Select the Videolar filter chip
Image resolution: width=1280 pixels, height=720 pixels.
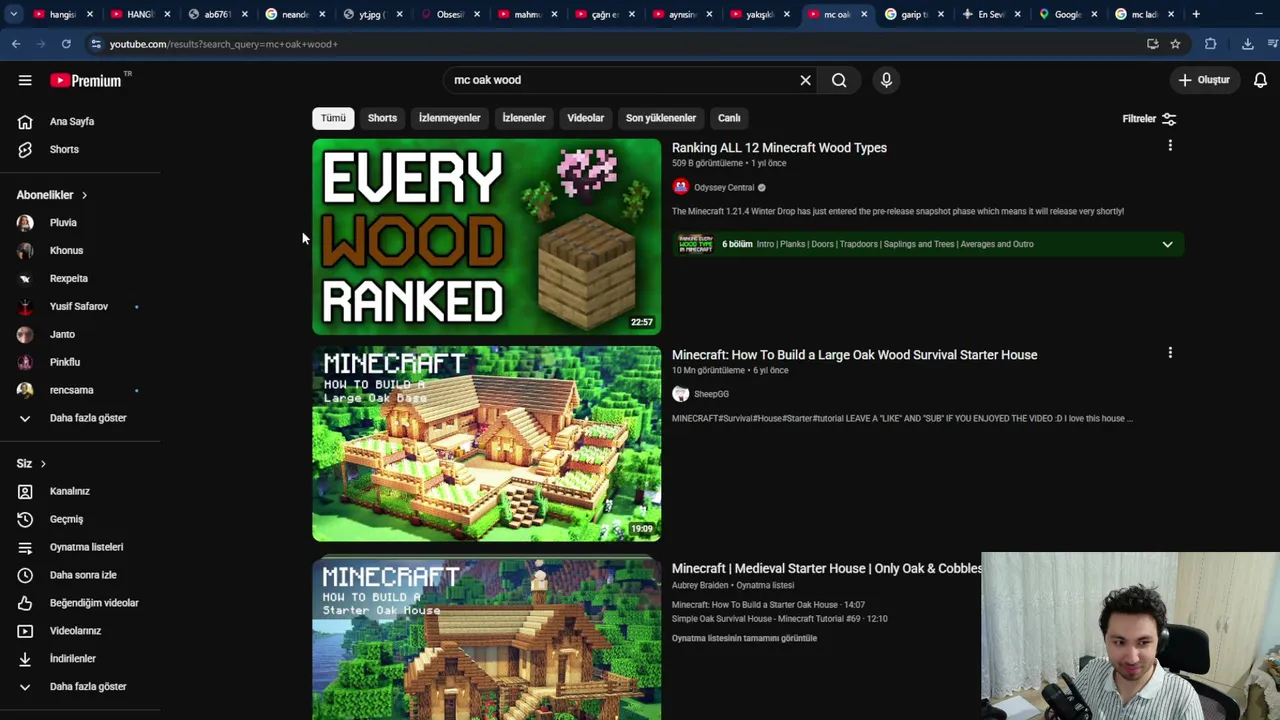click(x=585, y=118)
